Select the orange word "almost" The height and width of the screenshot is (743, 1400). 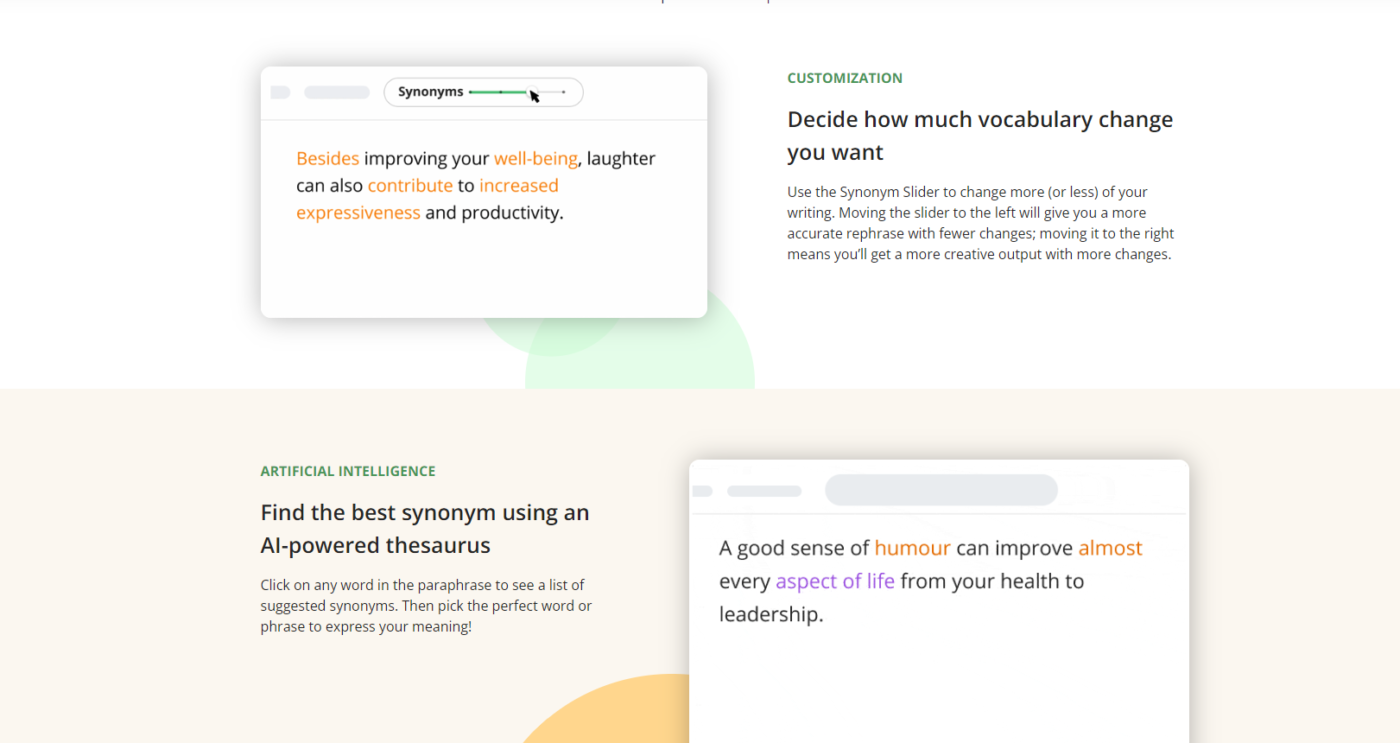click(x=1109, y=548)
